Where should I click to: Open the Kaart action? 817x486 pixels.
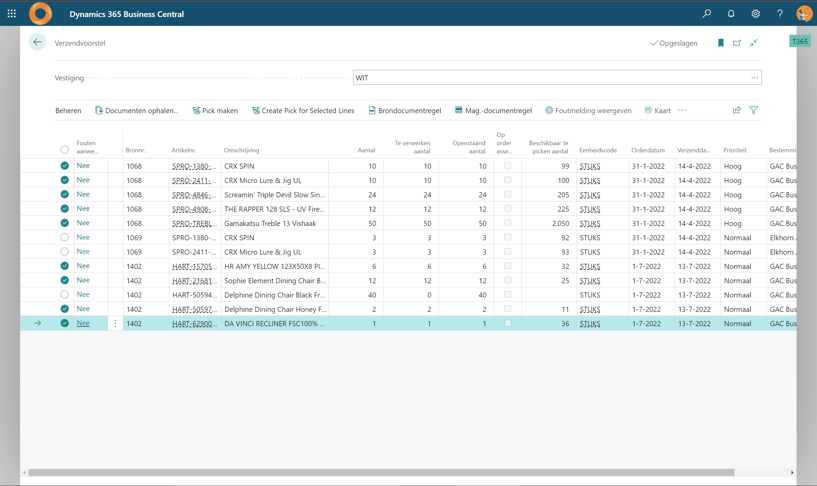click(x=658, y=110)
